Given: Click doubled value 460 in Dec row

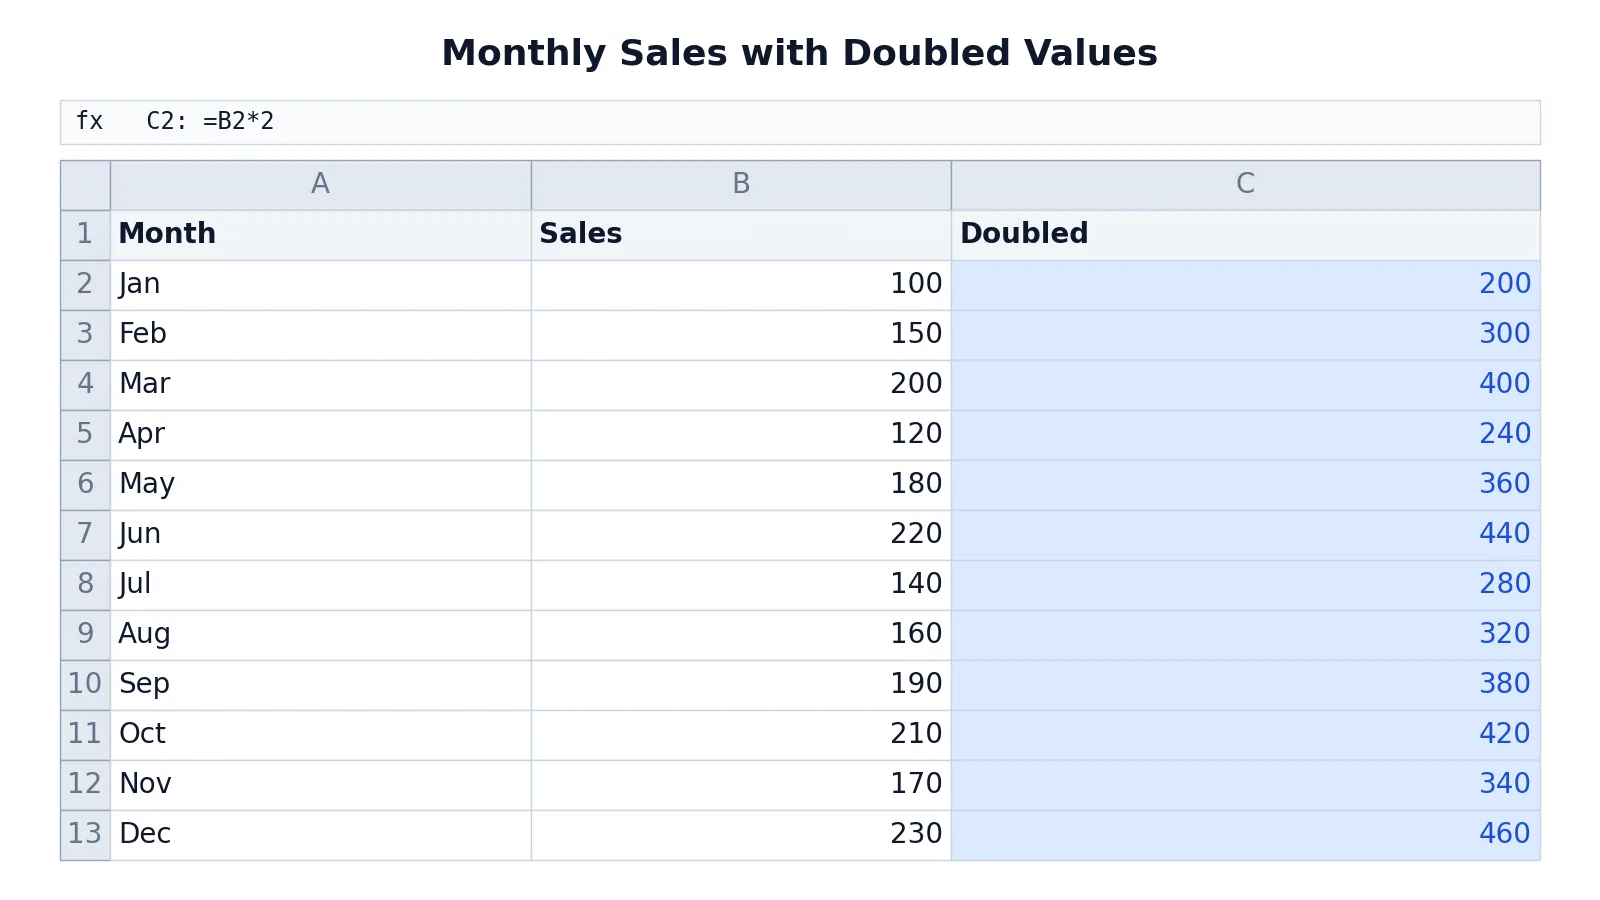Looking at the screenshot, I should coord(1245,835).
